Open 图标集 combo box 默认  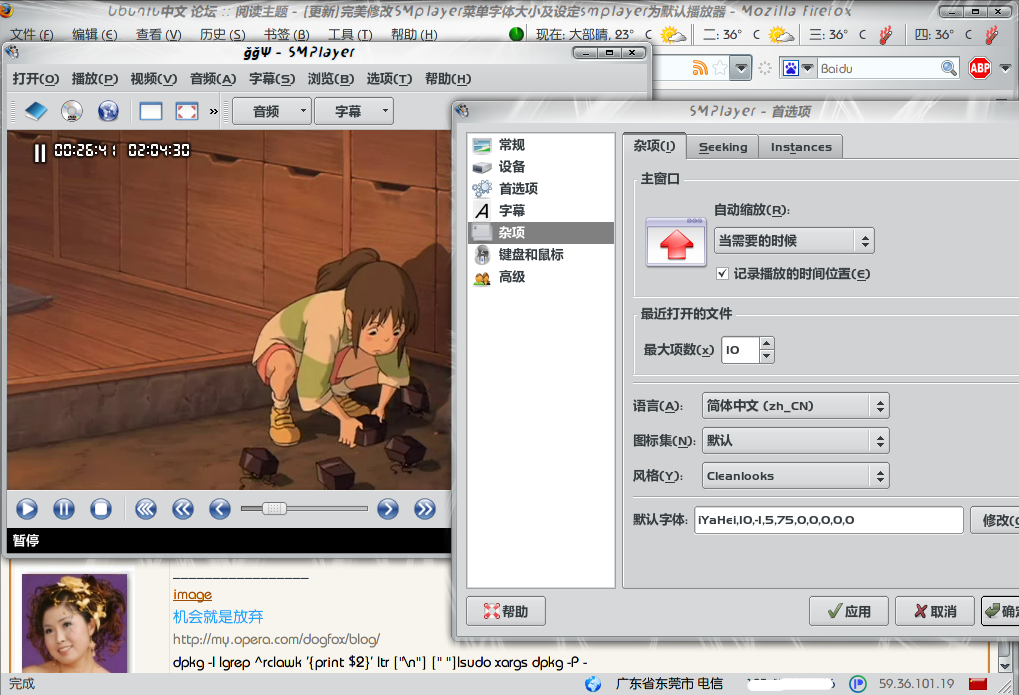795,441
